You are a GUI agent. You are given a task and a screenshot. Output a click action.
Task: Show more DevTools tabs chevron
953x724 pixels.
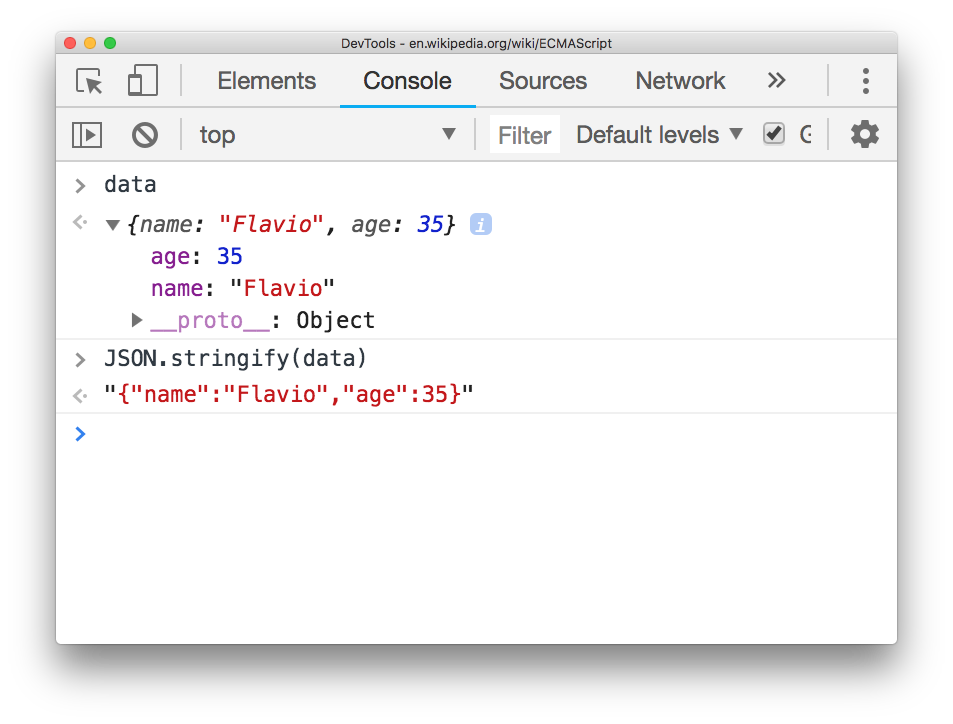click(x=776, y=81)
